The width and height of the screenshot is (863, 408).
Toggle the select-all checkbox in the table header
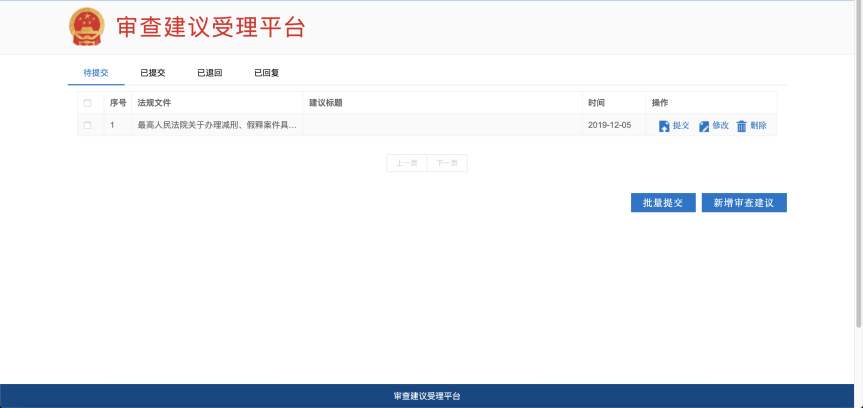point(87,103)
